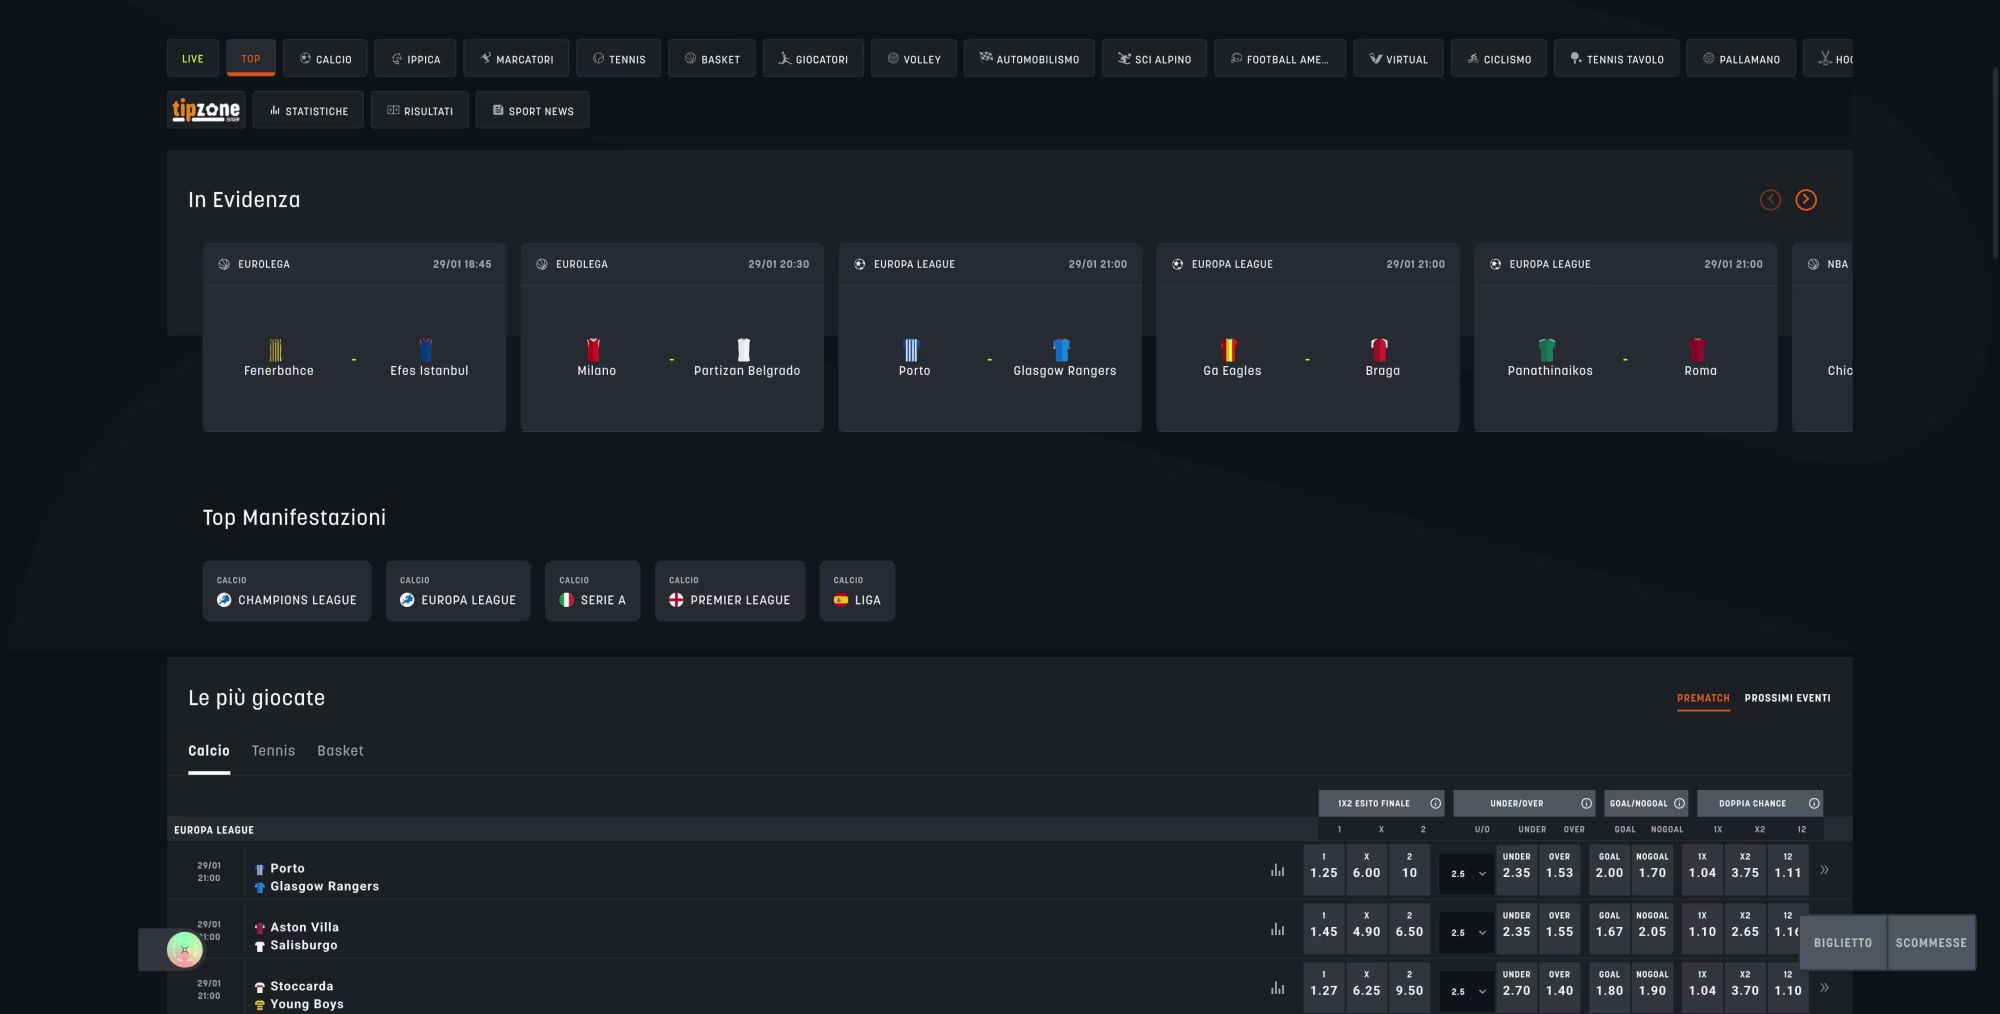
Task: Open the Football Americano category
Action: pos(1280,59)
